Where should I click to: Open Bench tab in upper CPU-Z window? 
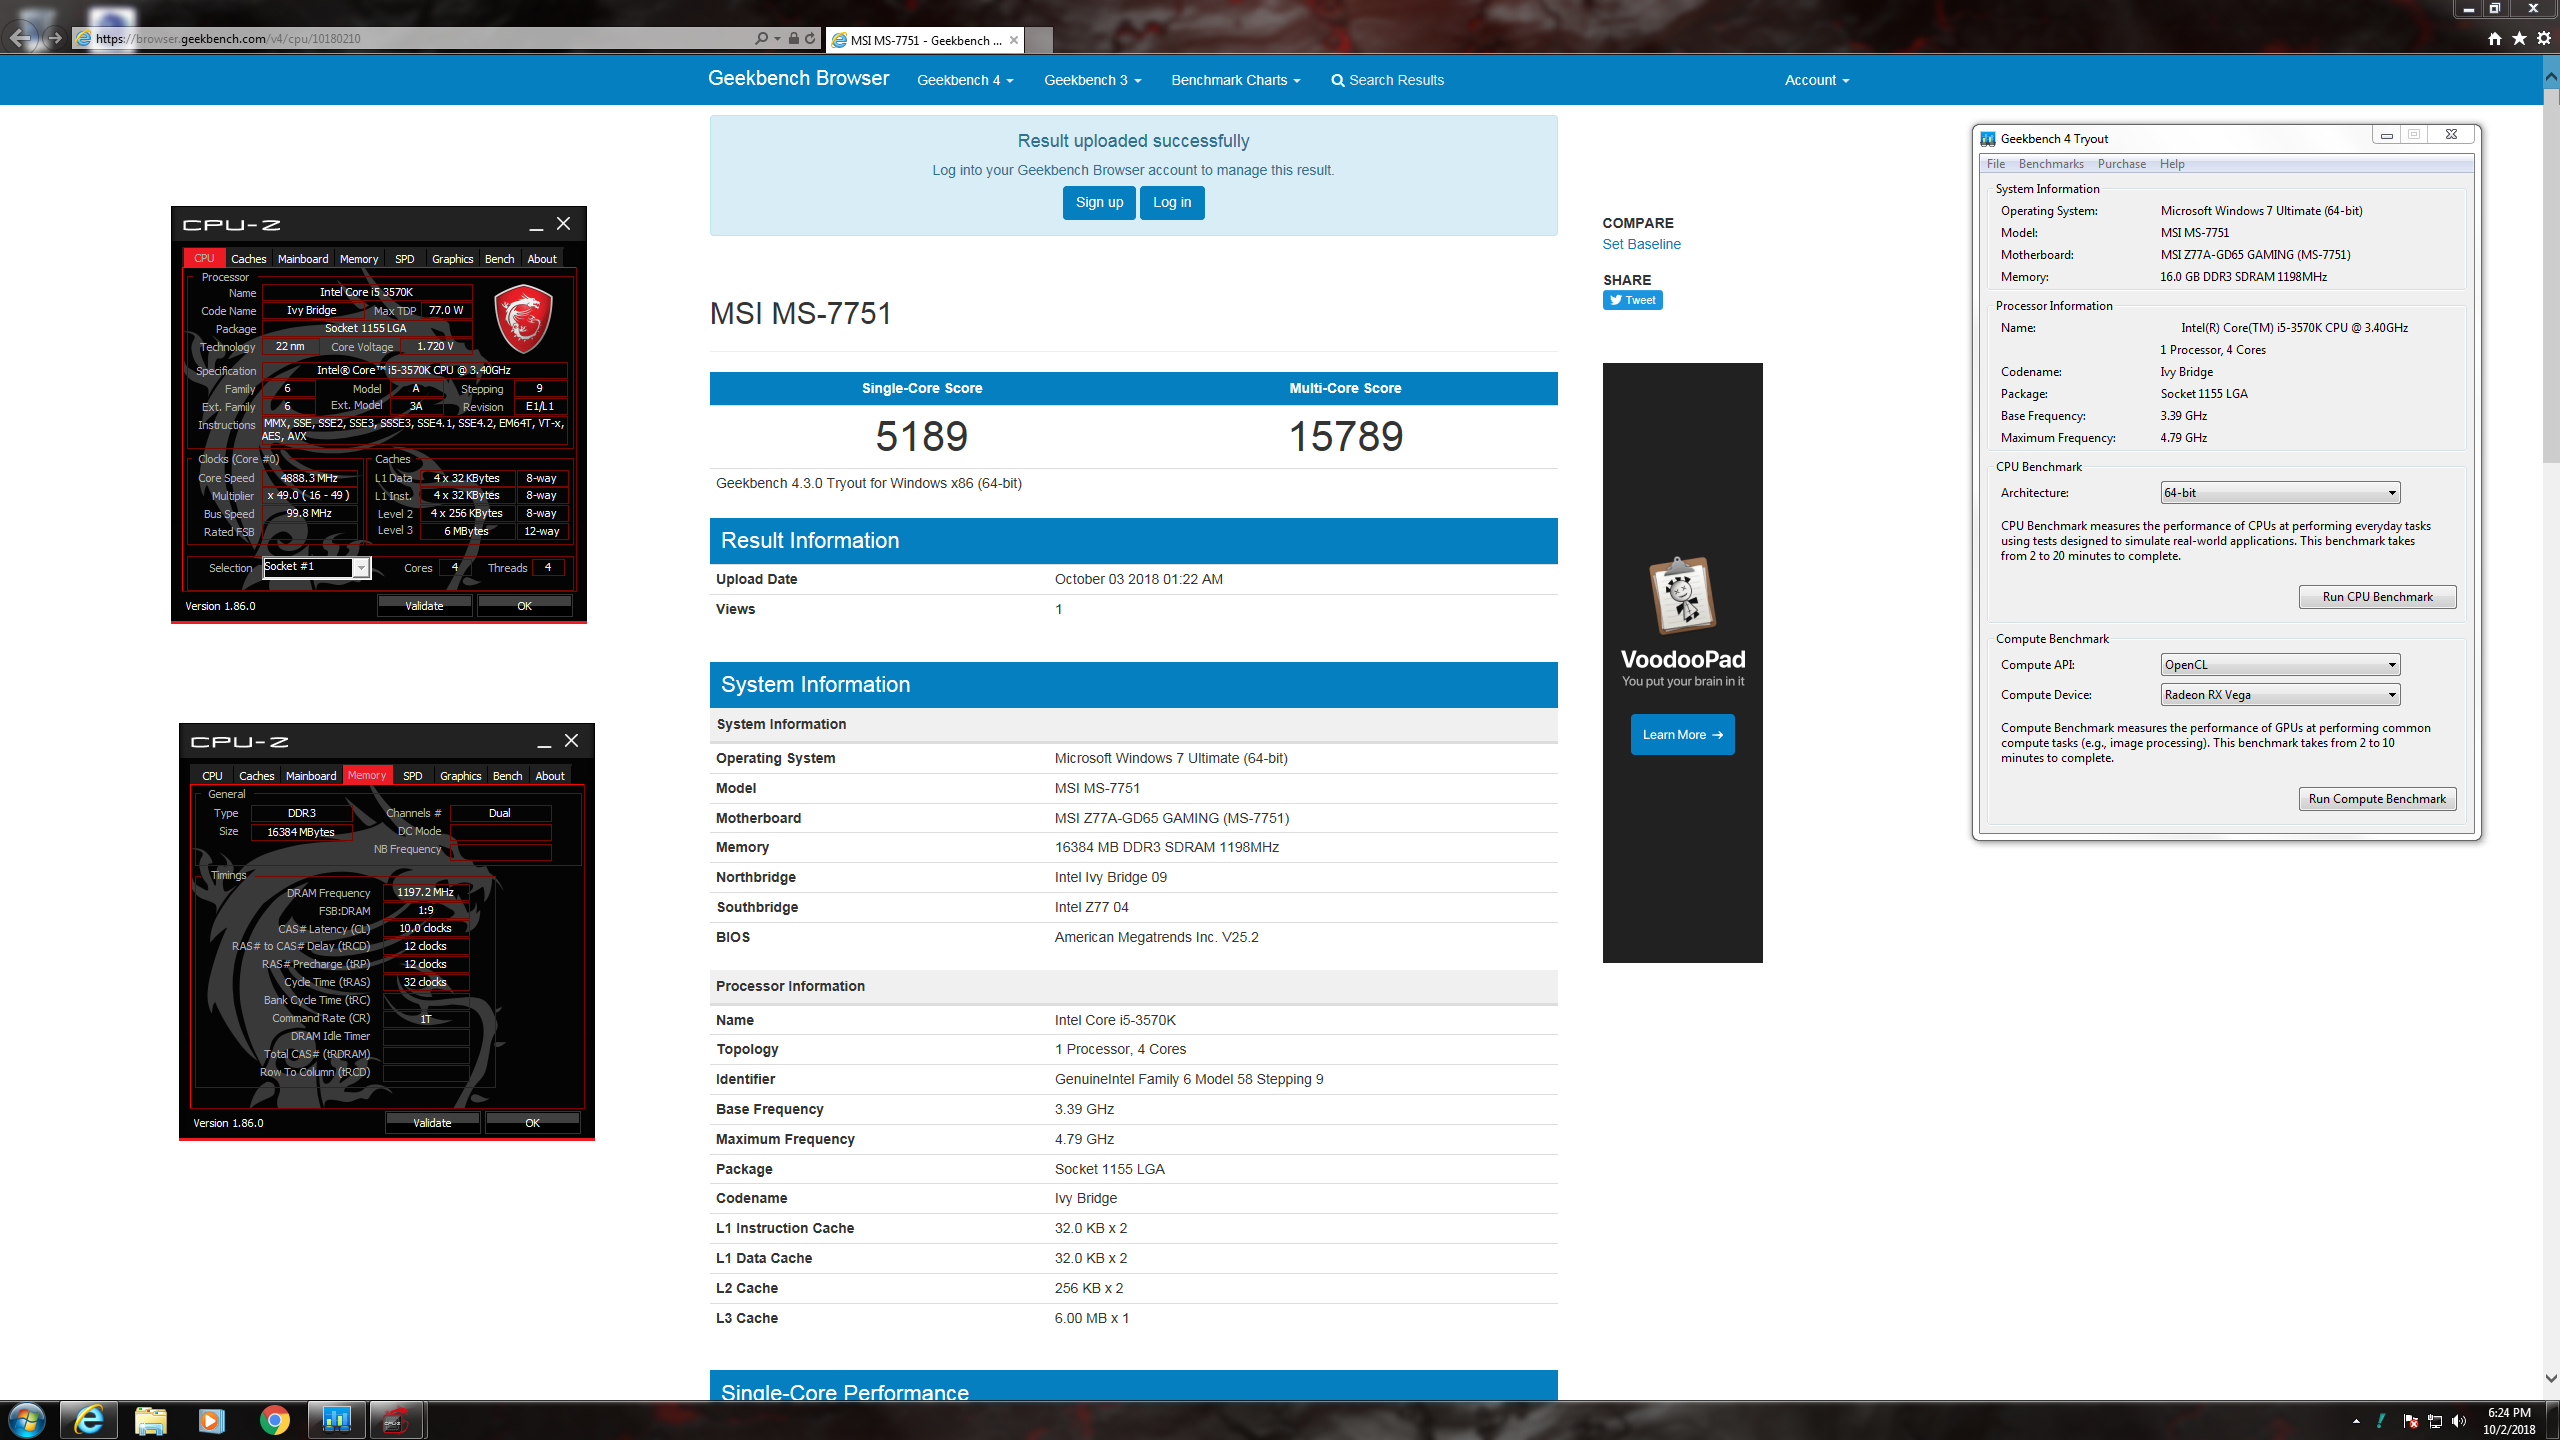(x=499, y=259)
